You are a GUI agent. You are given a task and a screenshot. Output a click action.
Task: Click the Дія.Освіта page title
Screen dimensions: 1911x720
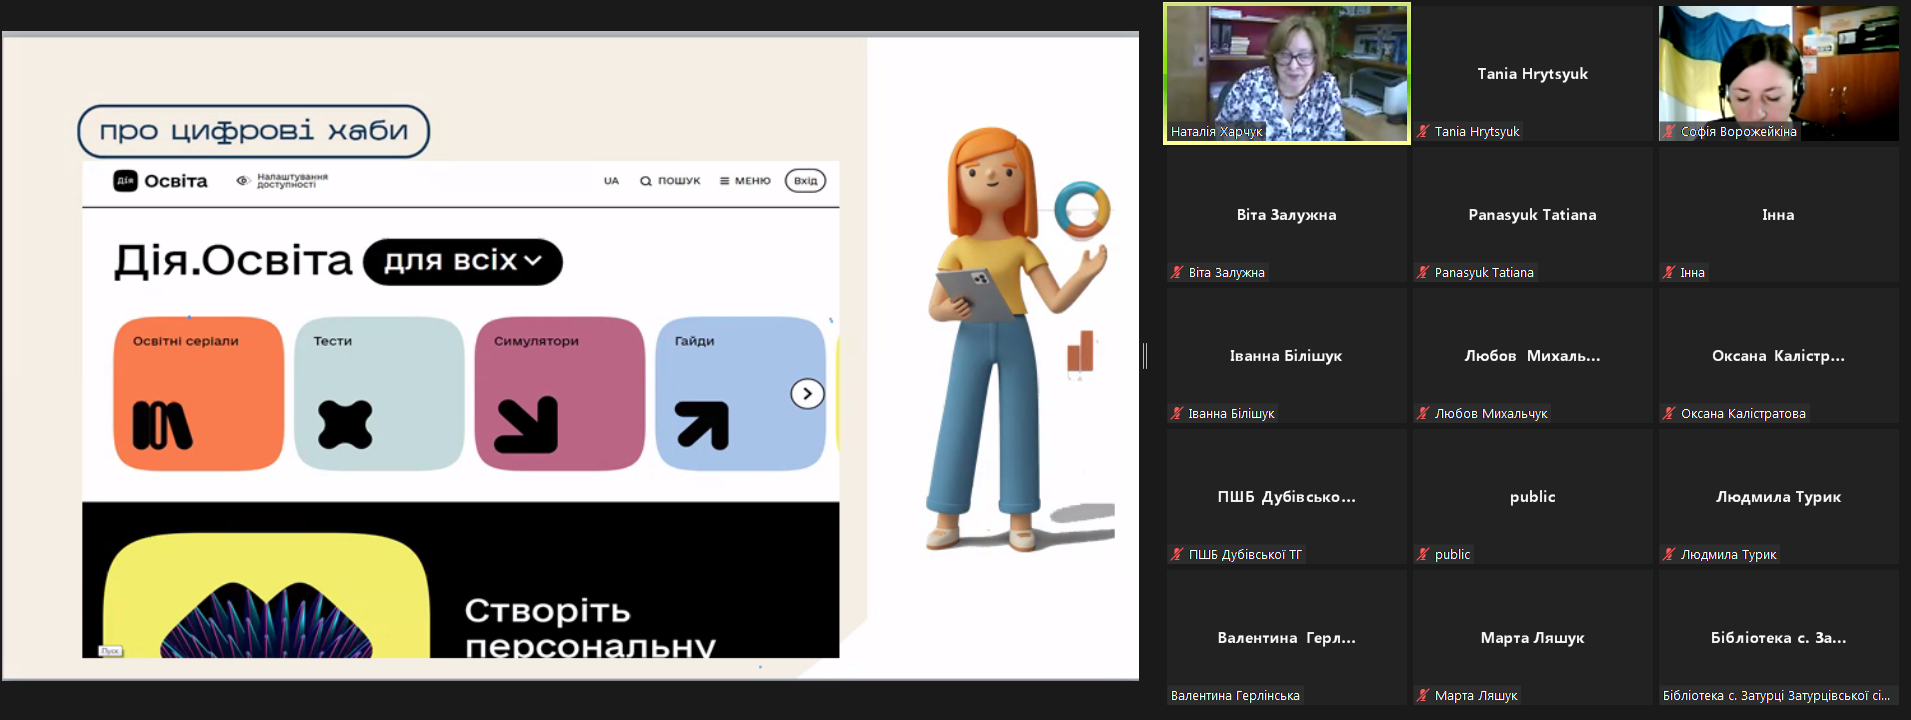click(233, 260)
